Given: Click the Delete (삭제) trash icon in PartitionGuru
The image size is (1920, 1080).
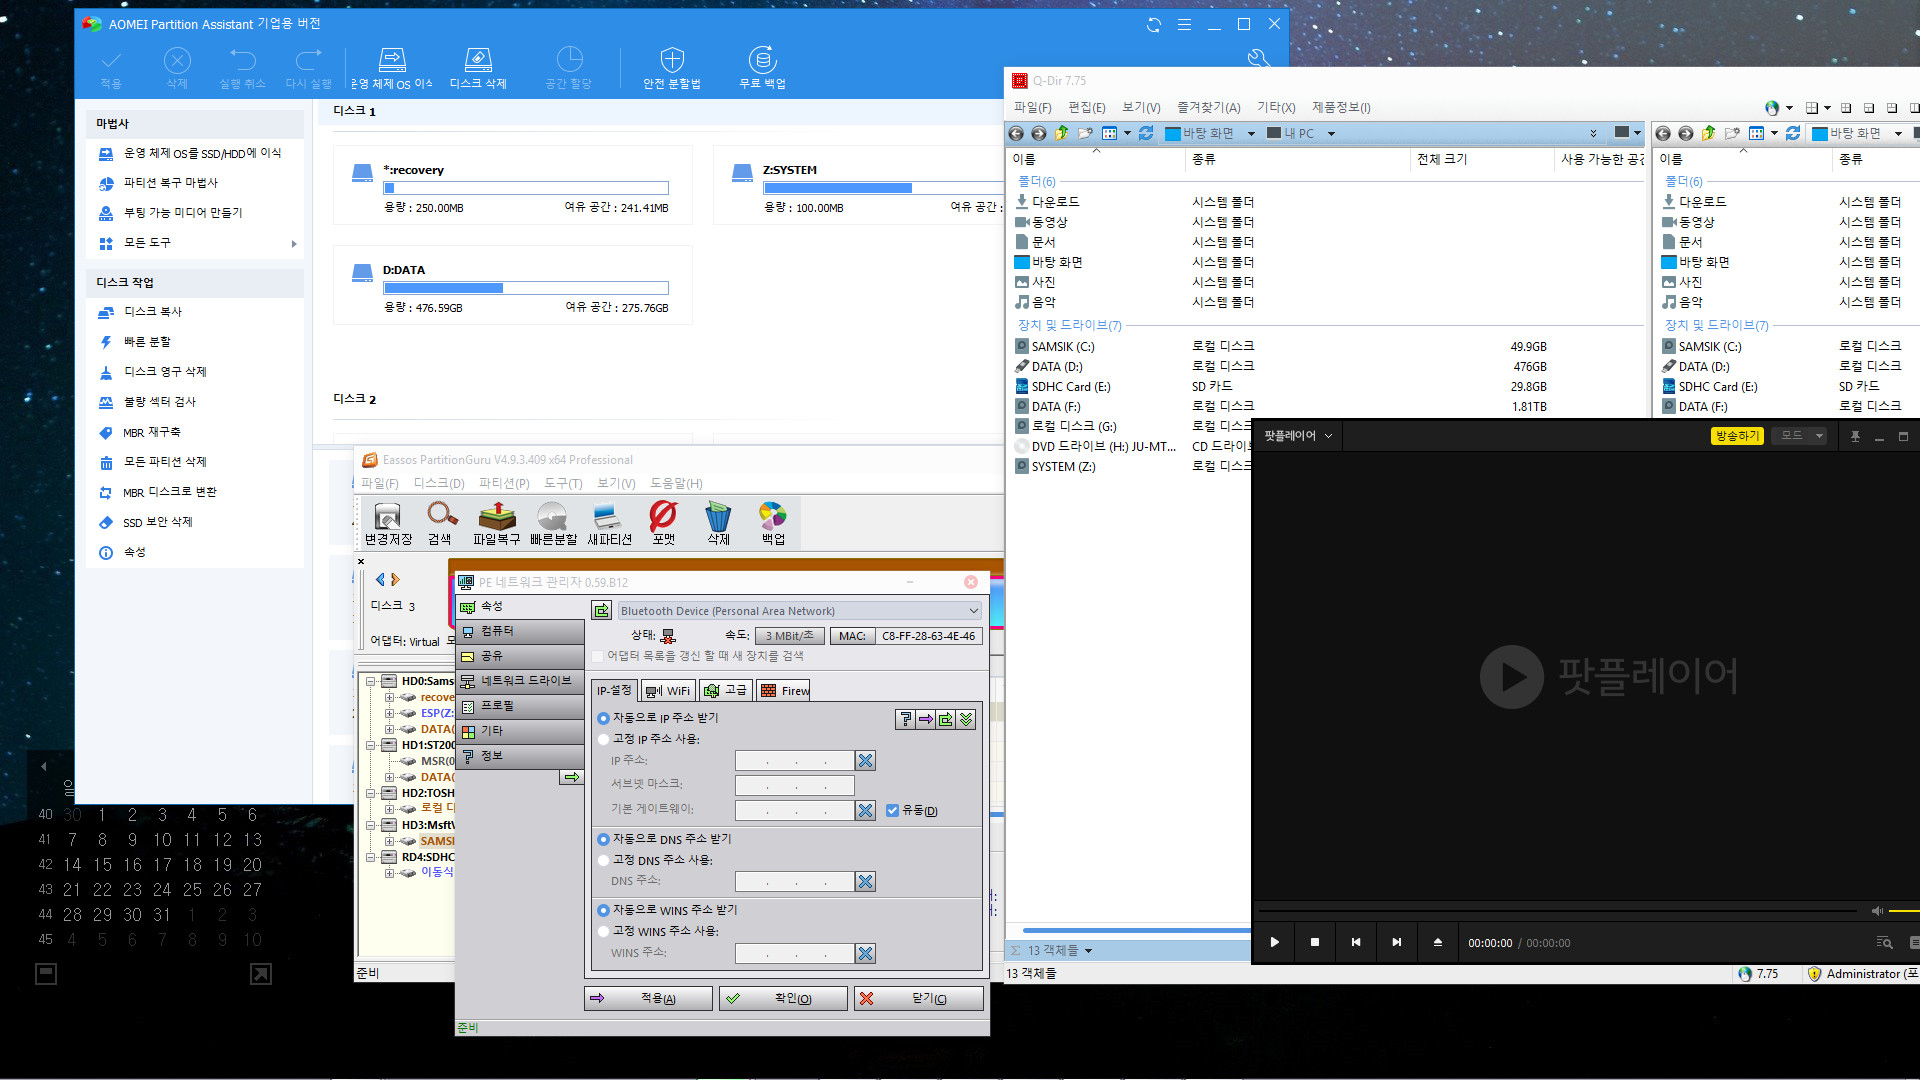Looking at the screenshot, I should coord(718,516).
